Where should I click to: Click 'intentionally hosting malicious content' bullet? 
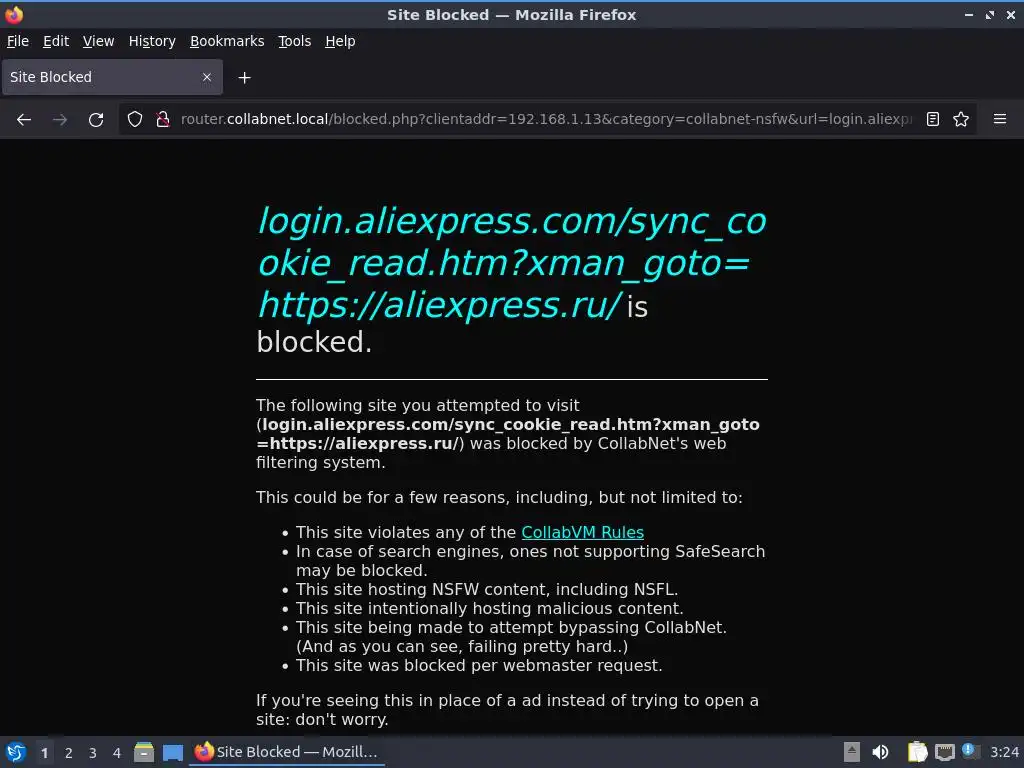(490, 609)
